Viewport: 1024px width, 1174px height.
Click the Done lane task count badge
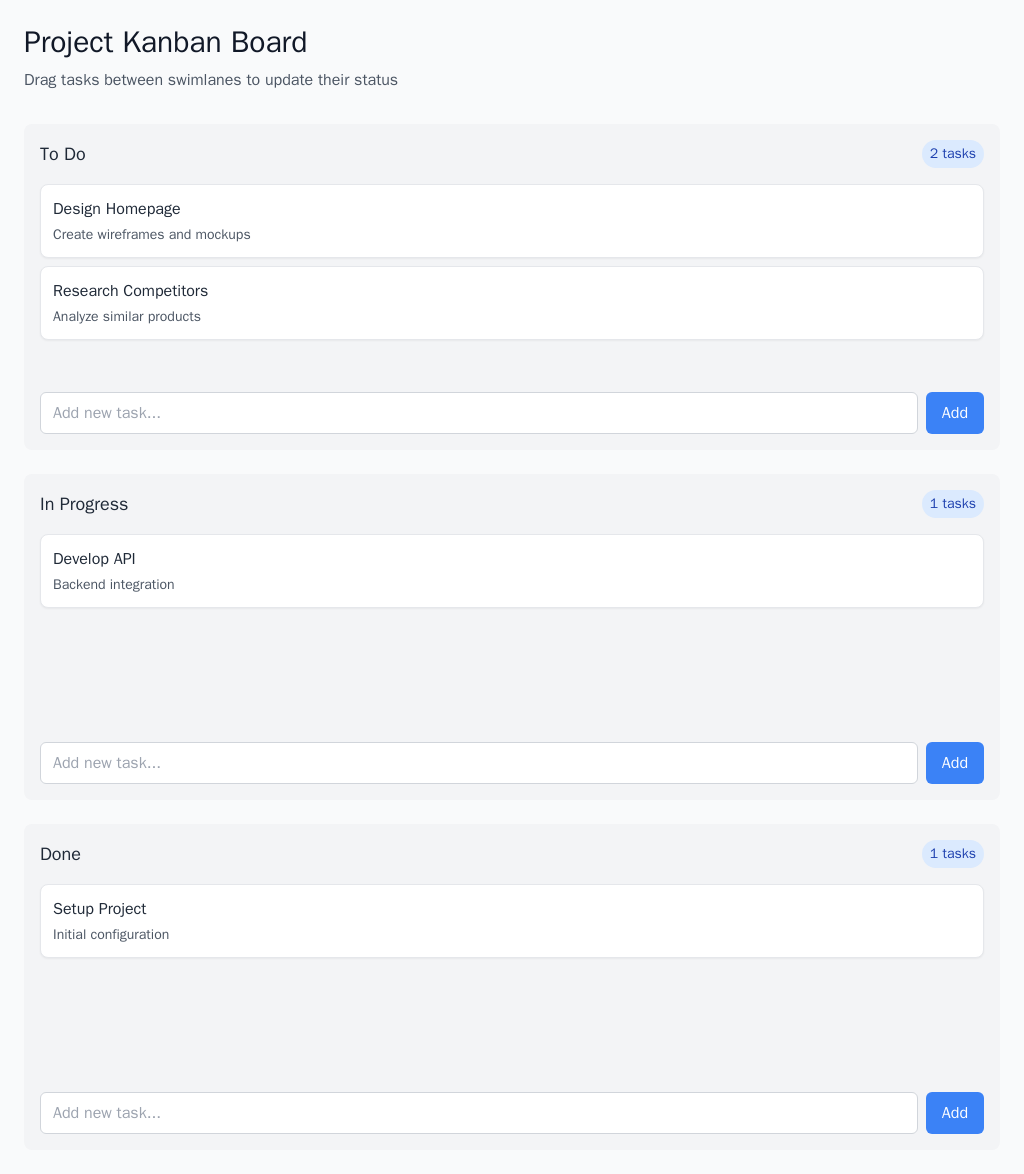point(952,854)
